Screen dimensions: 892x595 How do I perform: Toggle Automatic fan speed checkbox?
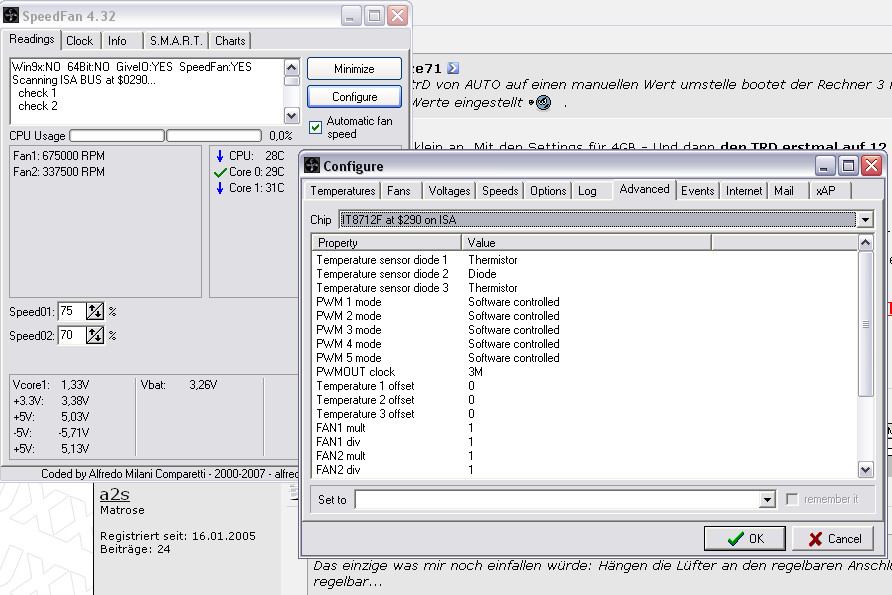click(x=315, y=127)
